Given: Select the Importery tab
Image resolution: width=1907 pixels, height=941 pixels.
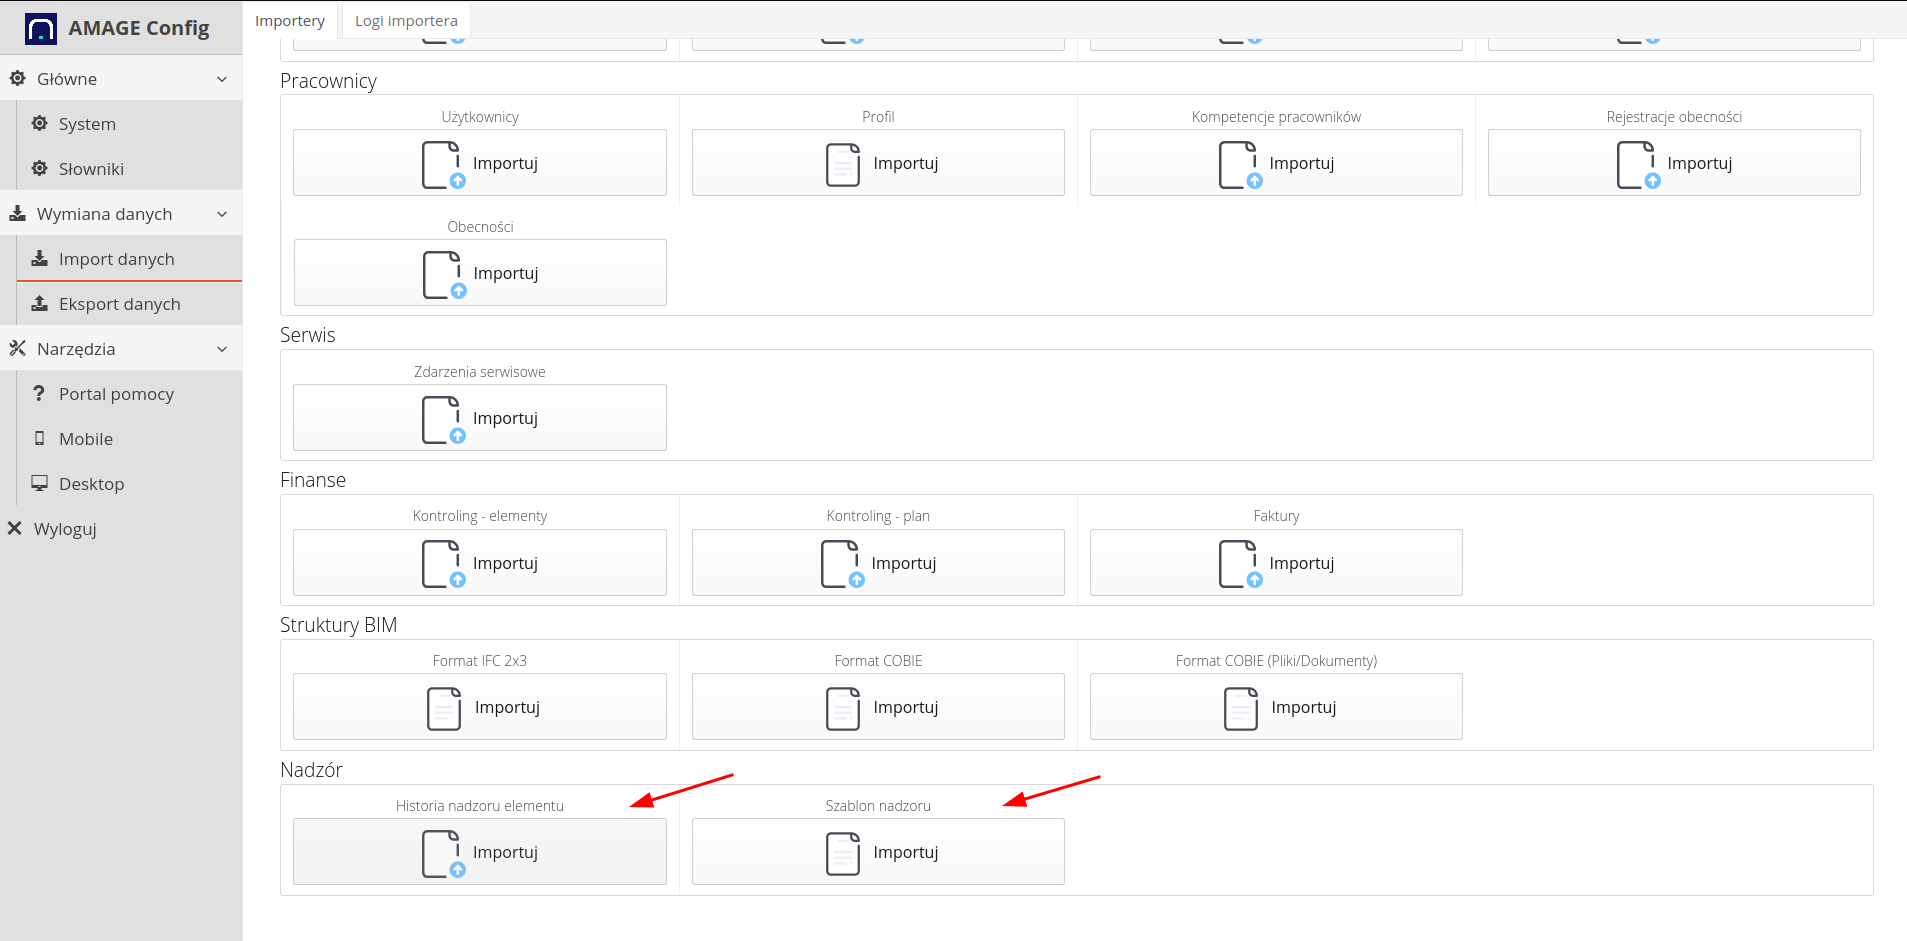Looking at the screenshot, I should point(290,21).
